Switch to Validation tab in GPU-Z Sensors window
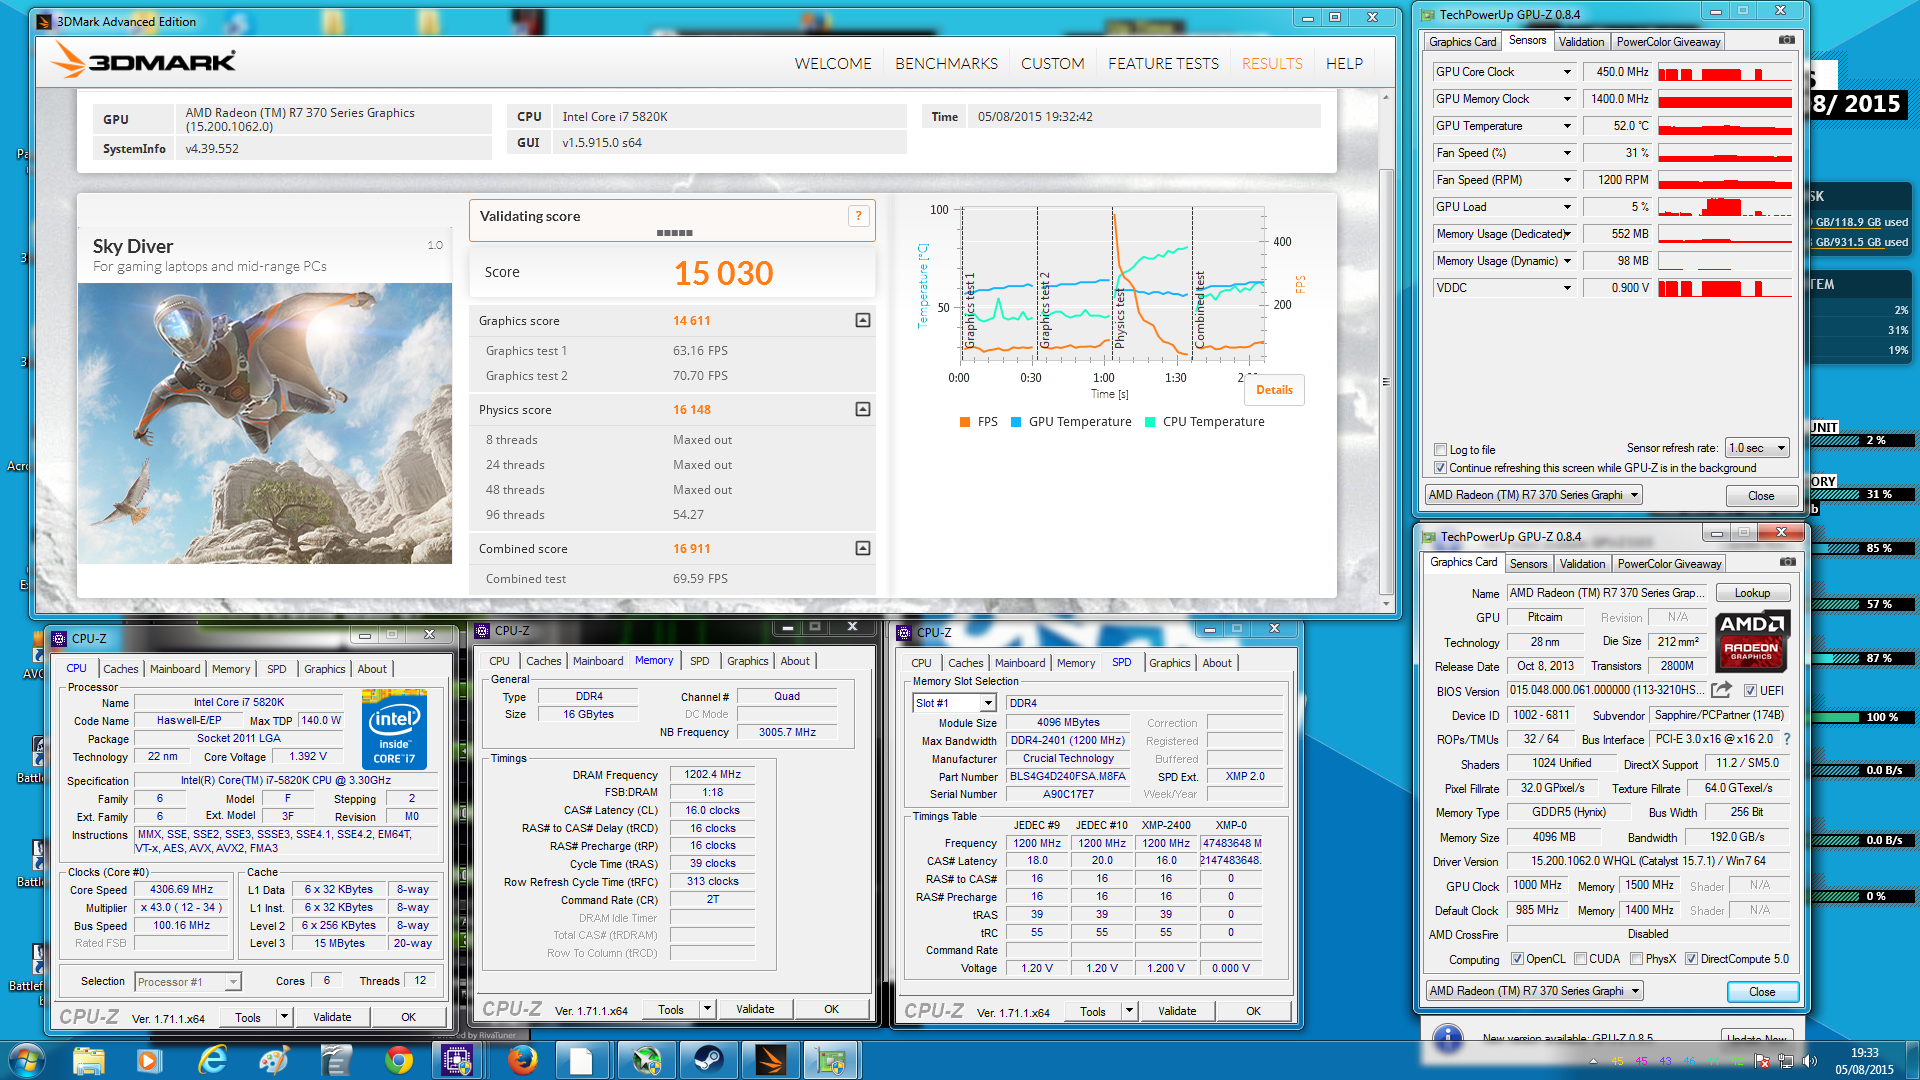 point(1581,42)
